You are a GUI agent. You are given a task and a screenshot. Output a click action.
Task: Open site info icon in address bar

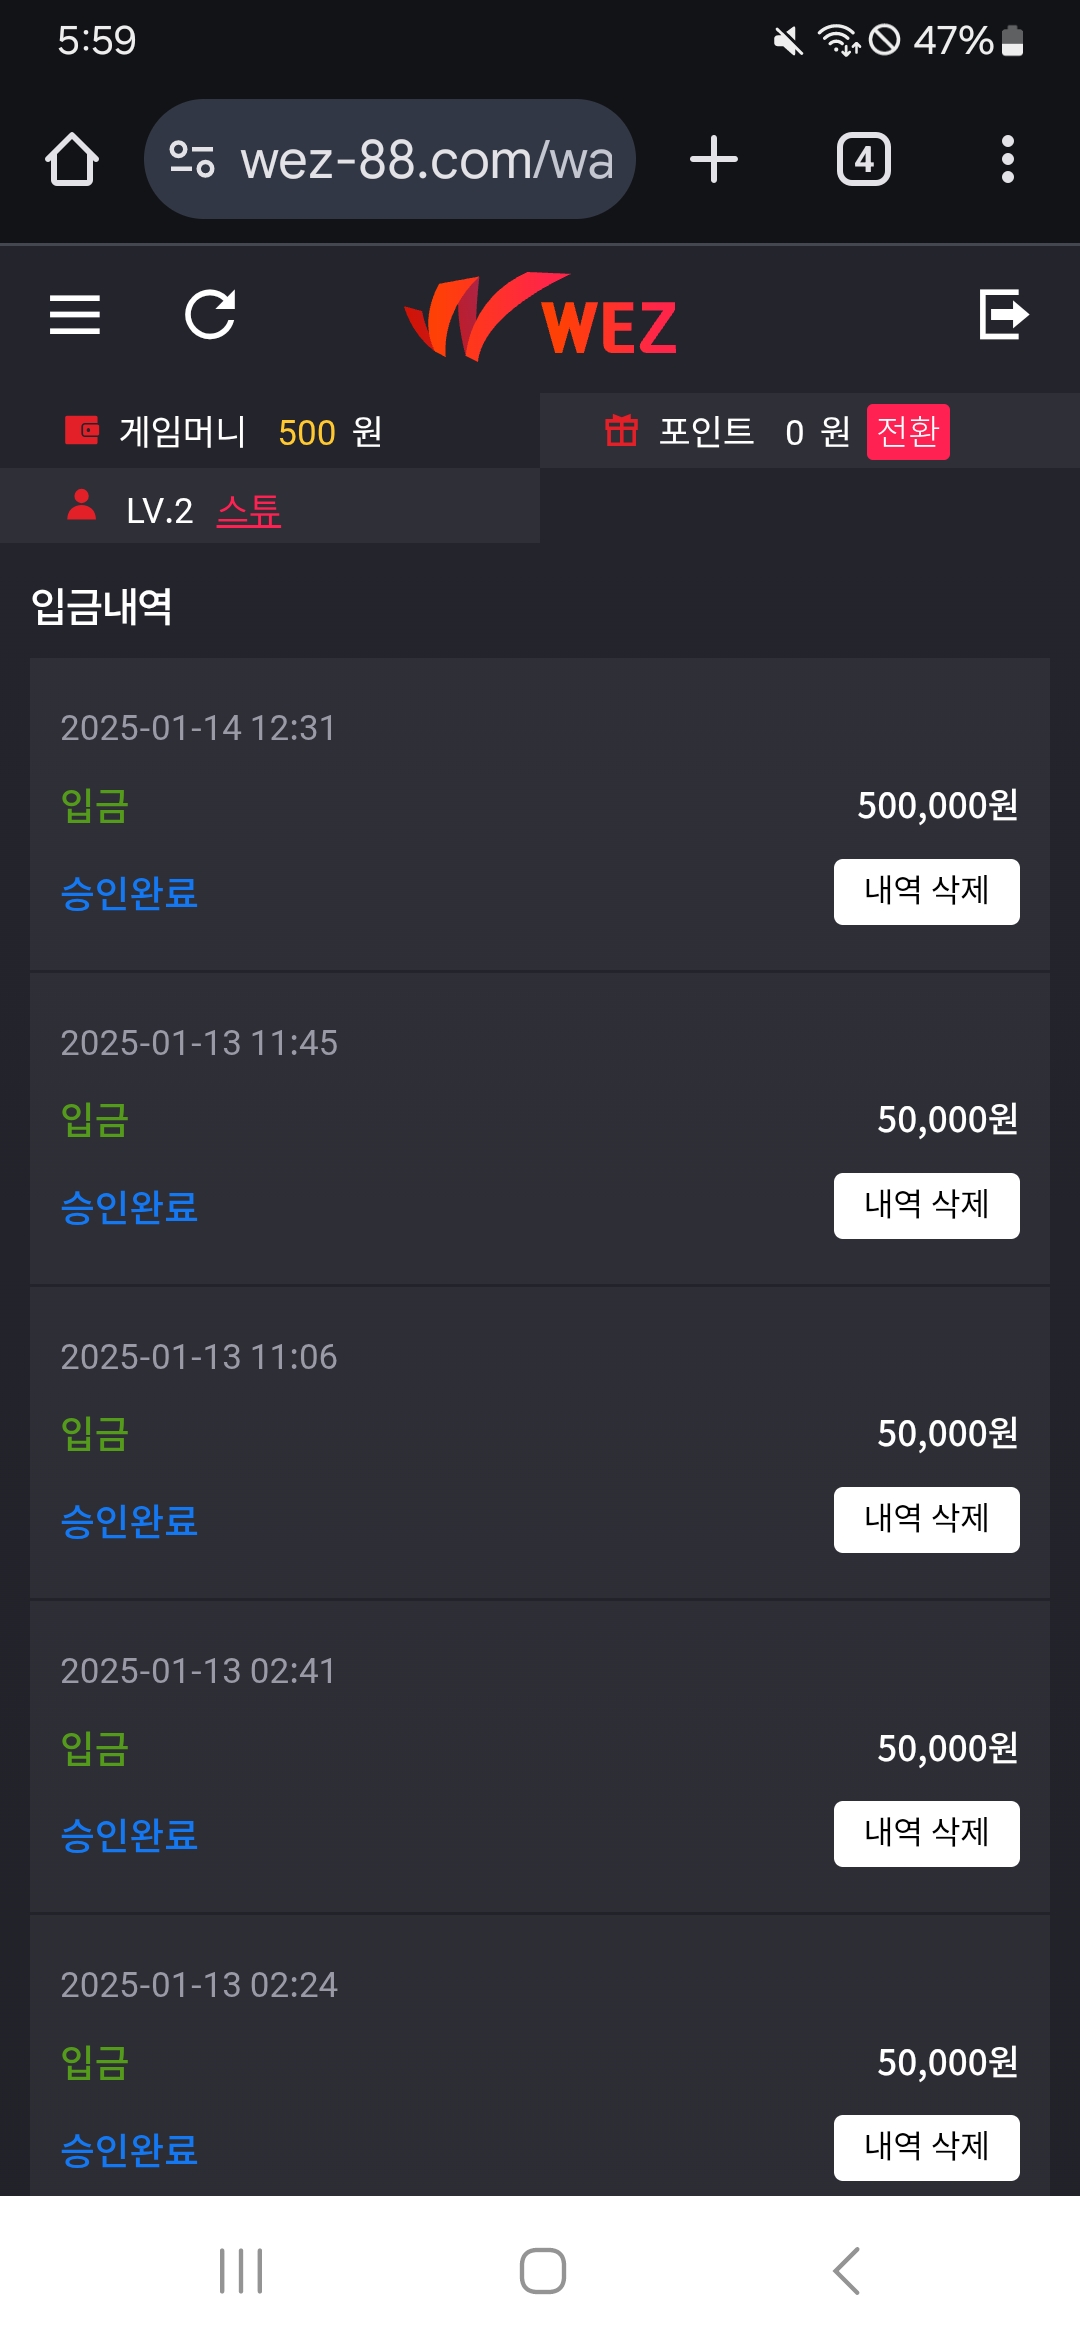pos(192,160)
